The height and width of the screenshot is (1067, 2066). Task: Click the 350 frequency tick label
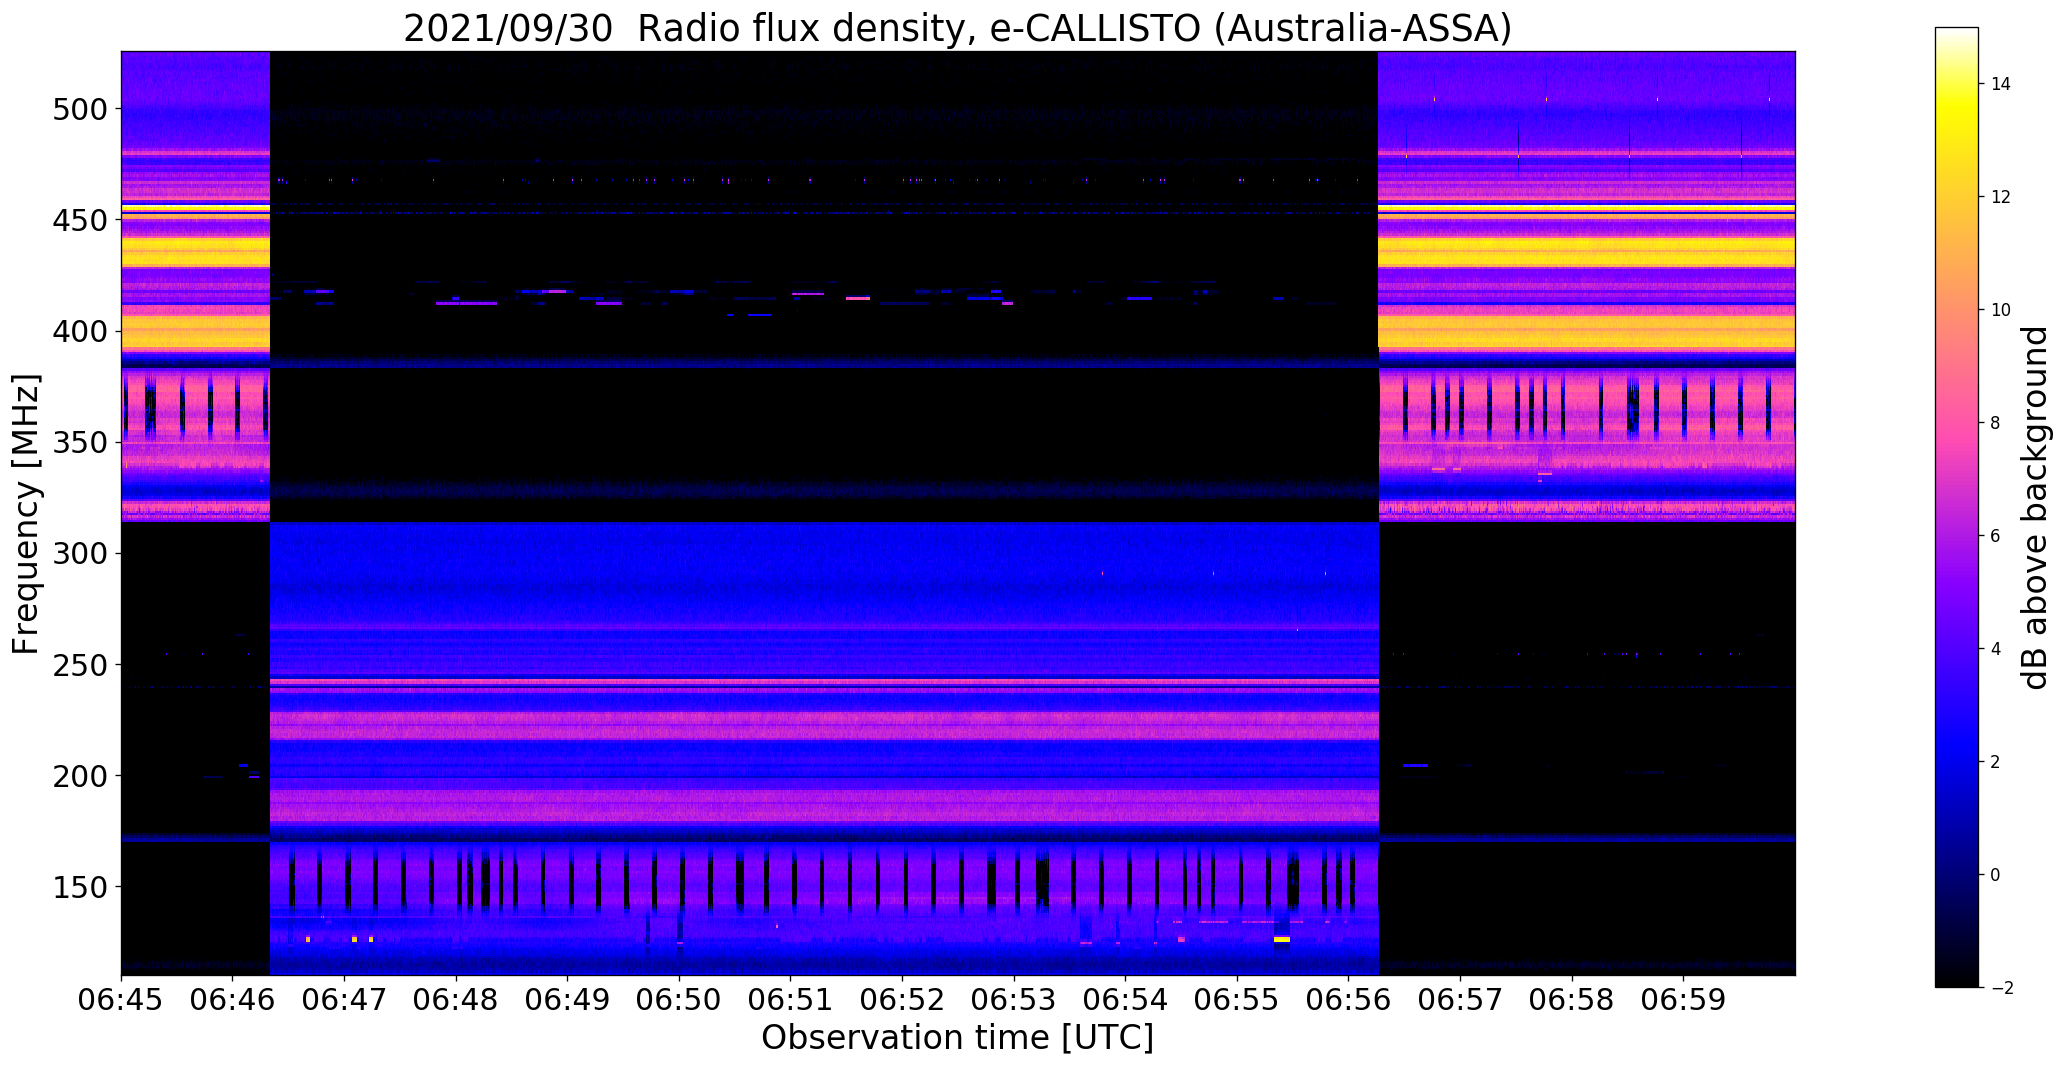click(78, 442)
